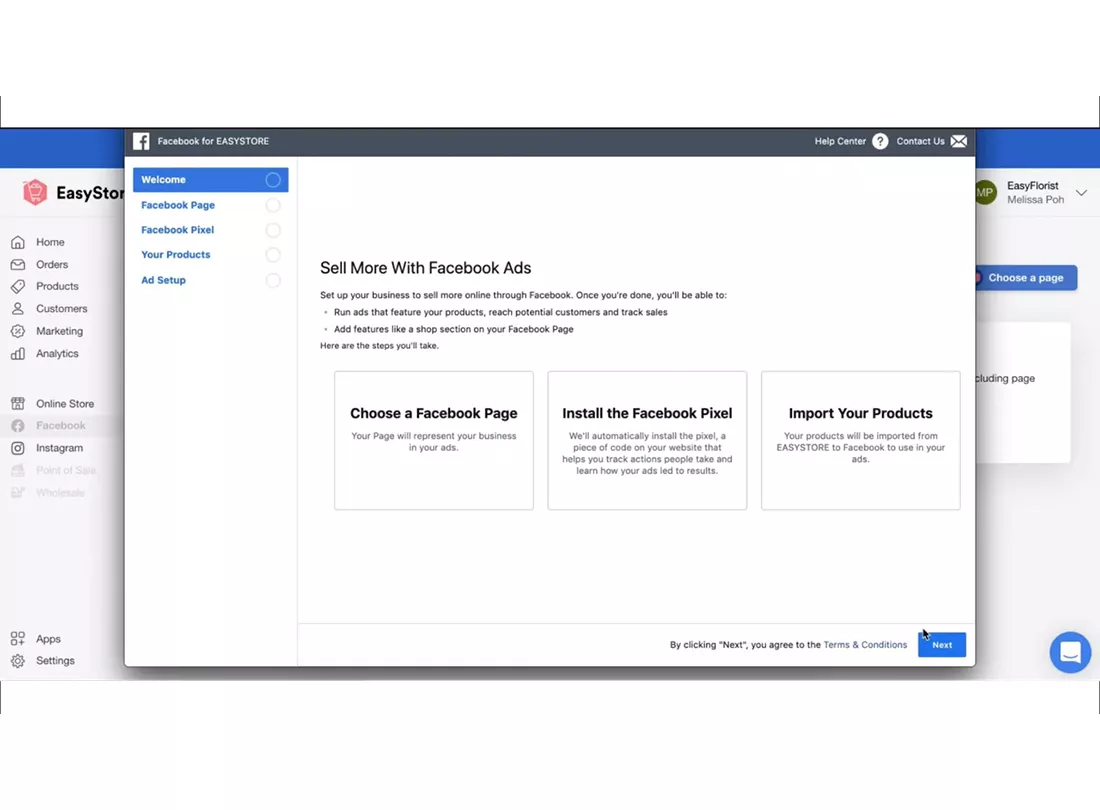Open Orders in the sidebar menu

coord(52,264)
